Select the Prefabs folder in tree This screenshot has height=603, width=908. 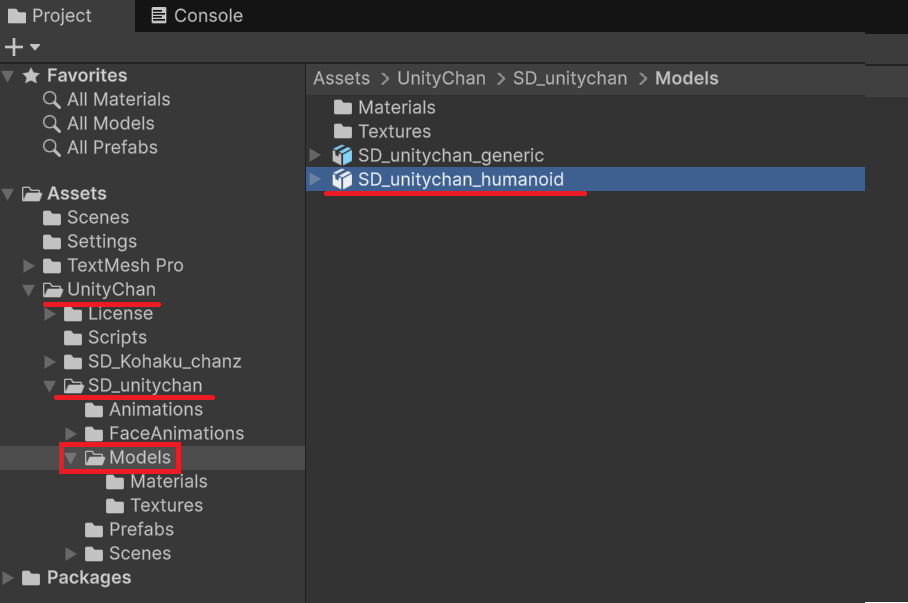[x=141, y=529]
